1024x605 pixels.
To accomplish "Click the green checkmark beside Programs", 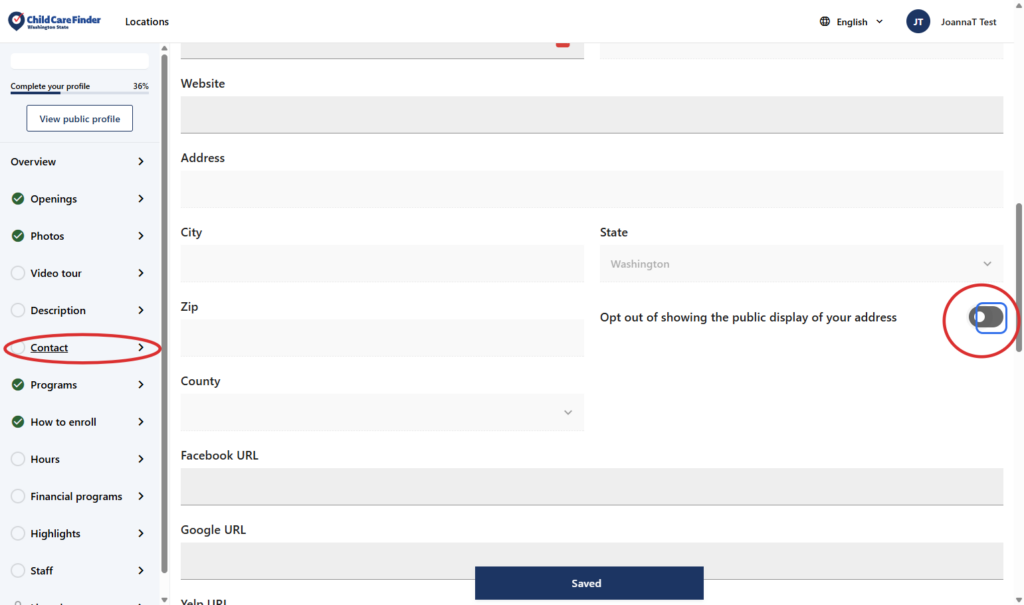I will coord(18,385).
